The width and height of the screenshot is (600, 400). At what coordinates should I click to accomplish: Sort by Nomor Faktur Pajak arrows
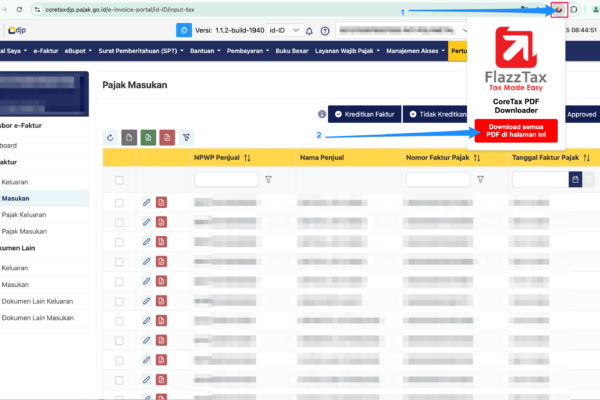477,158
